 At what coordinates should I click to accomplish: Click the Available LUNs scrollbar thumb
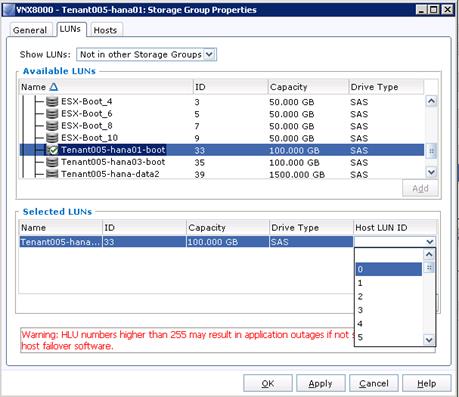[x=431, y=151]
